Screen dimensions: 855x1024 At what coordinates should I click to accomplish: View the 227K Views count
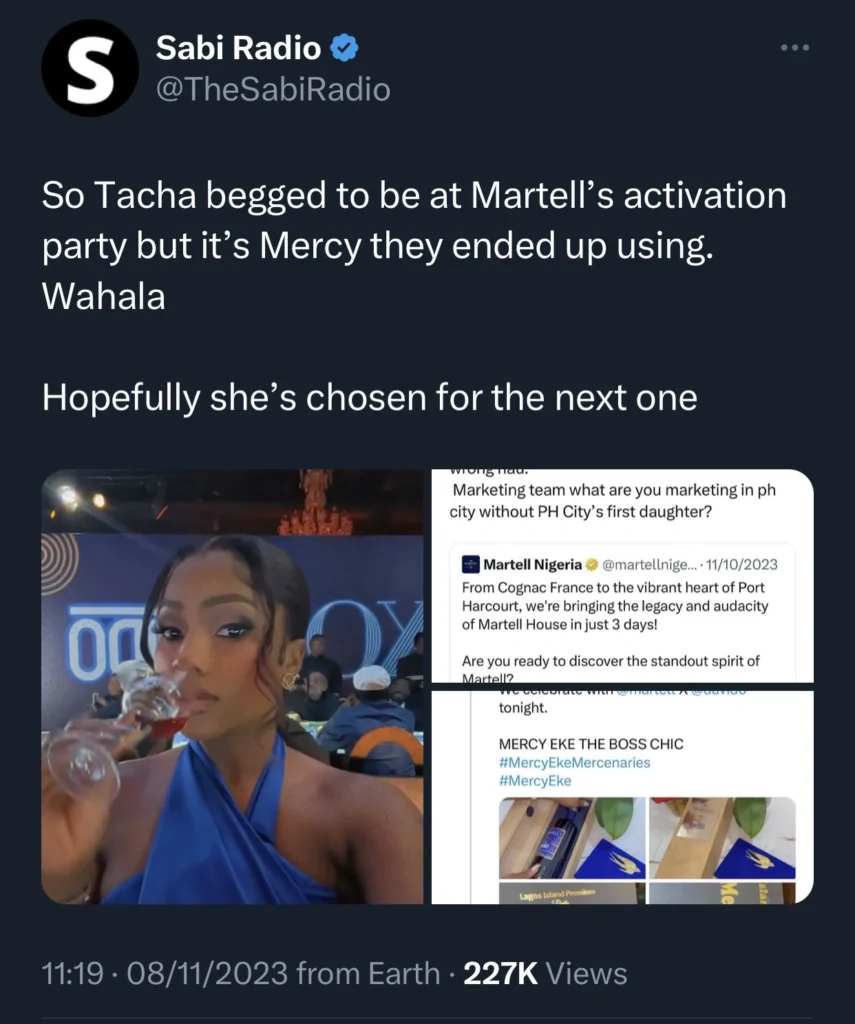pos(545,973)
